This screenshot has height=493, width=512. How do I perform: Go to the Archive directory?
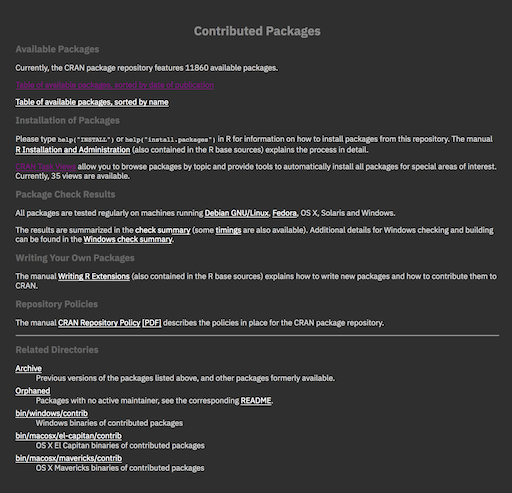[29, 369]
